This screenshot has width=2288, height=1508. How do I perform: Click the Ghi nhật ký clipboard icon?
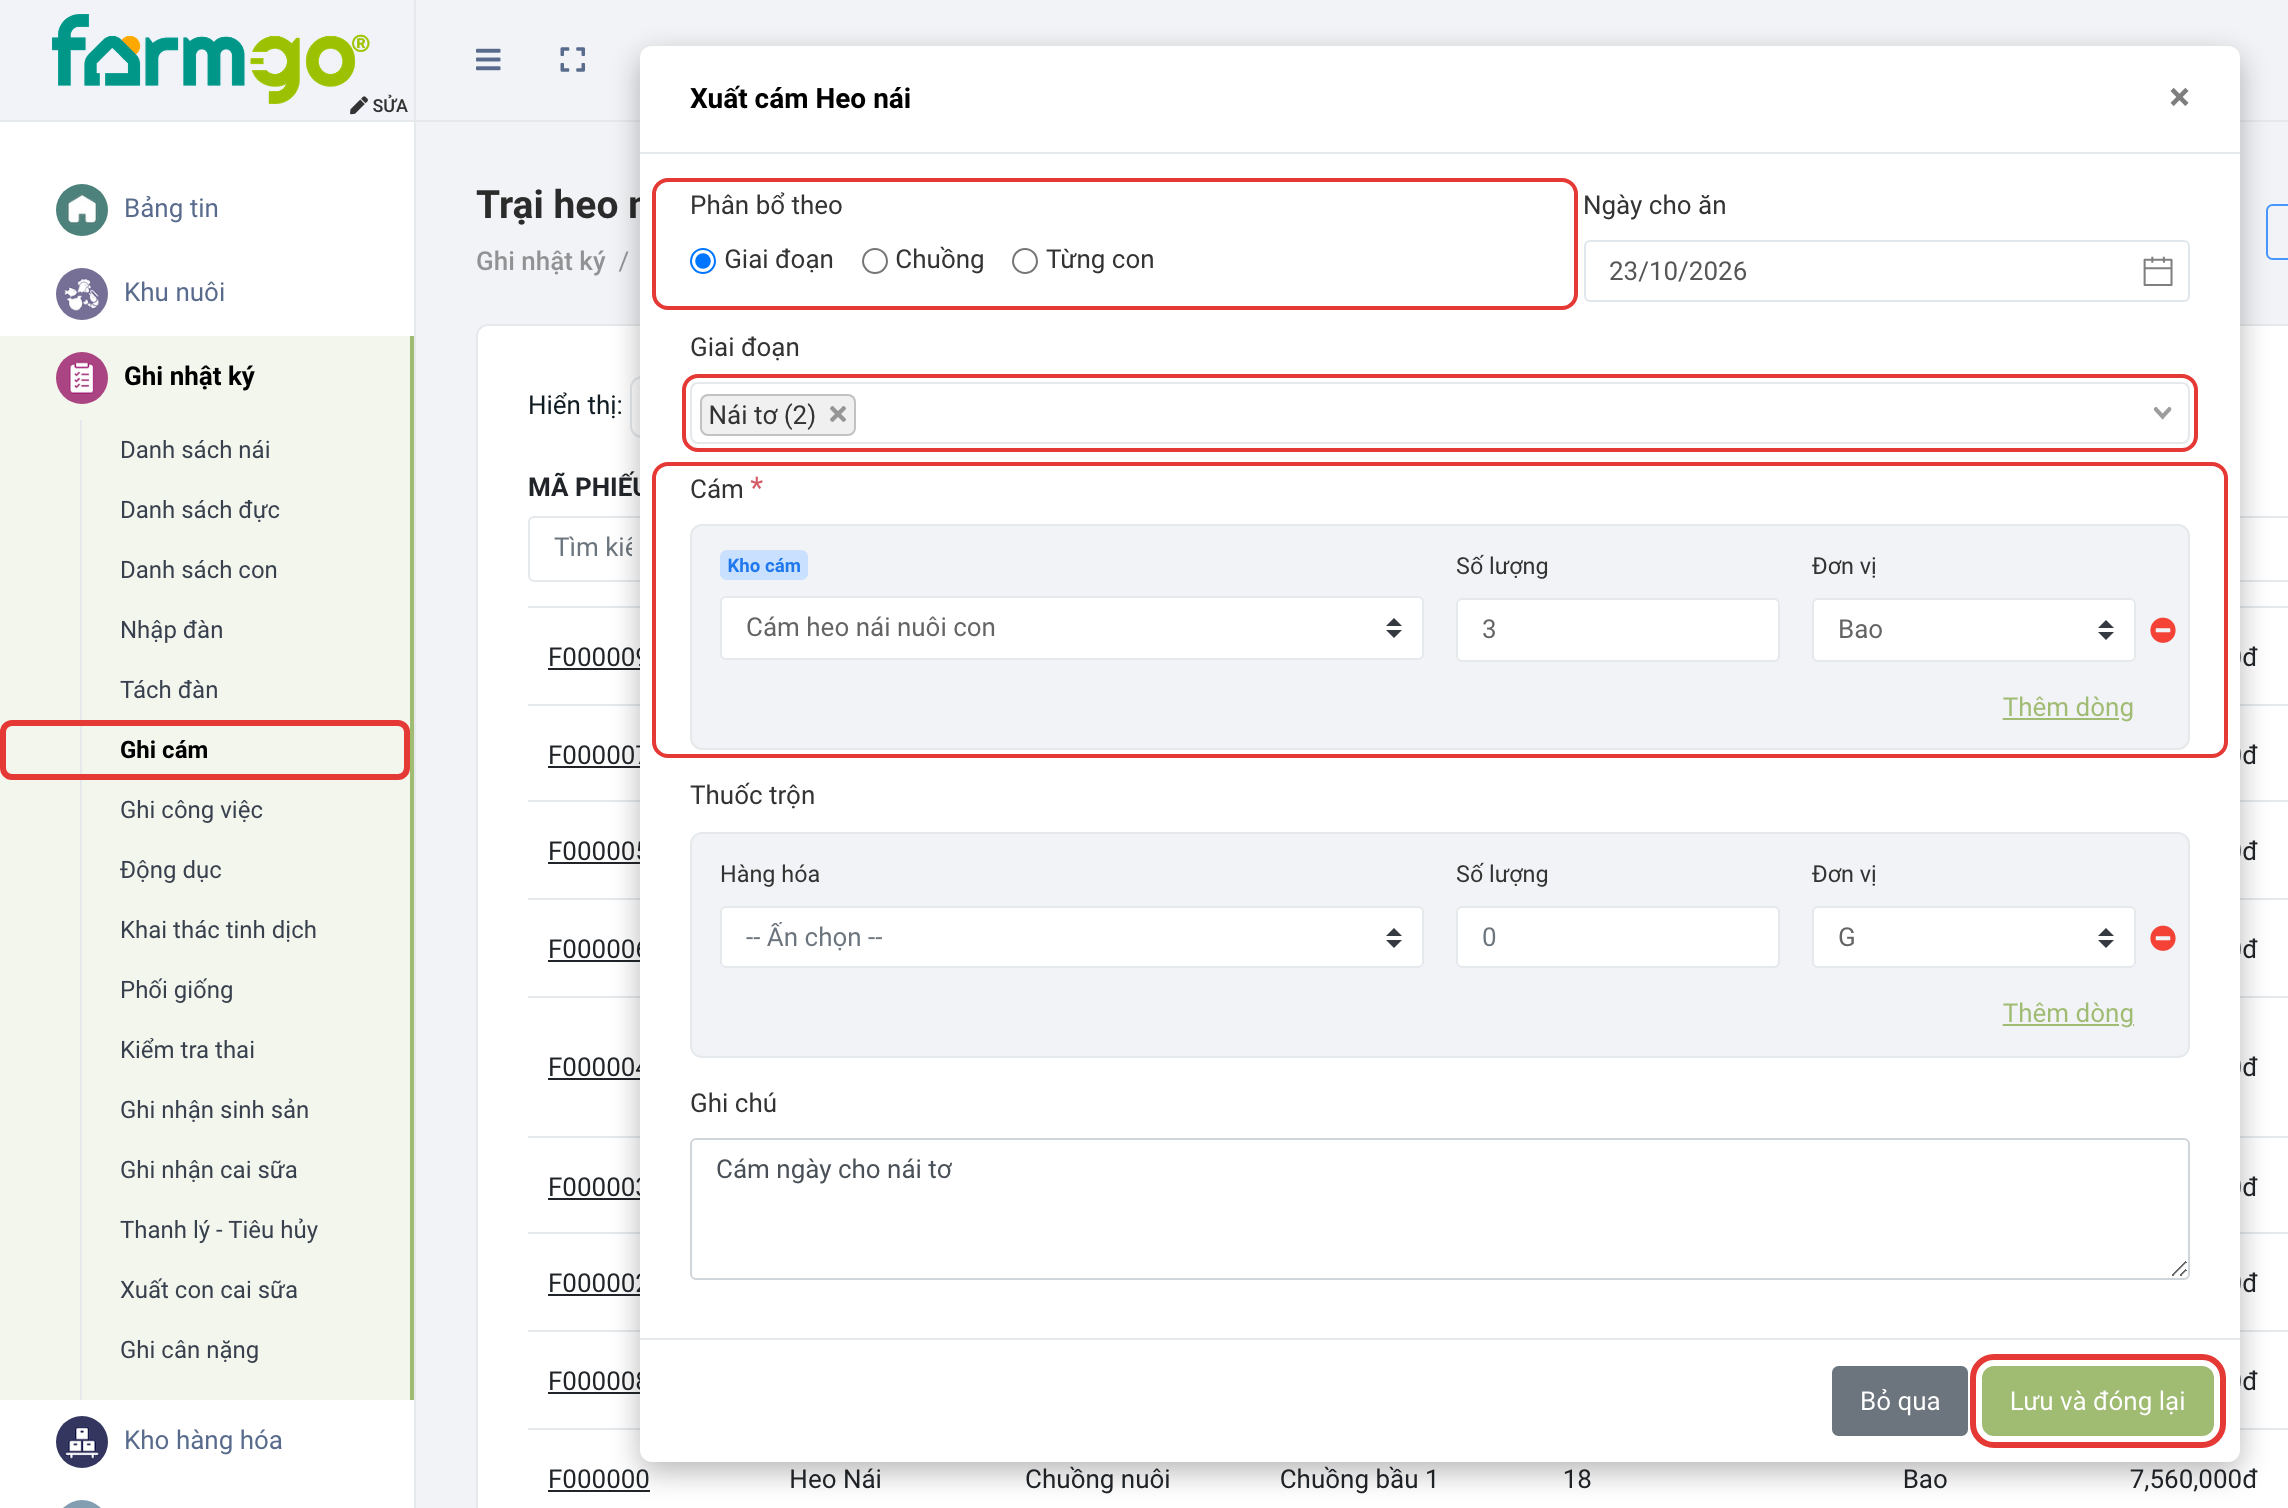pyautogui.click(x=82, y=377)
